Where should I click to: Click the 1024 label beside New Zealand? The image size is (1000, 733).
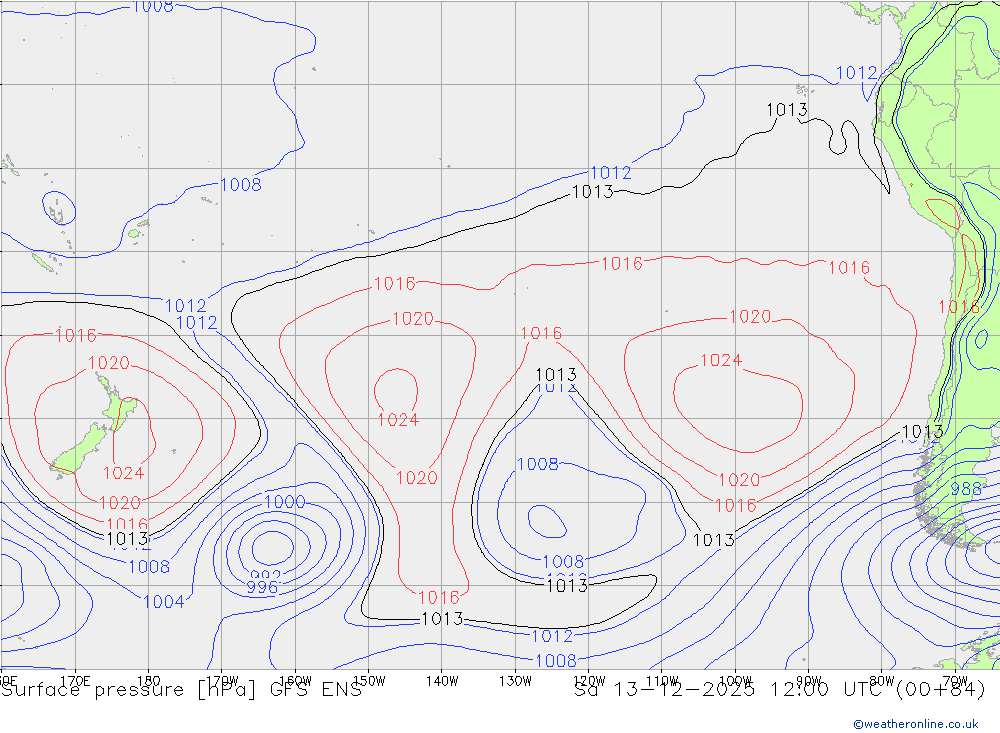123,473
